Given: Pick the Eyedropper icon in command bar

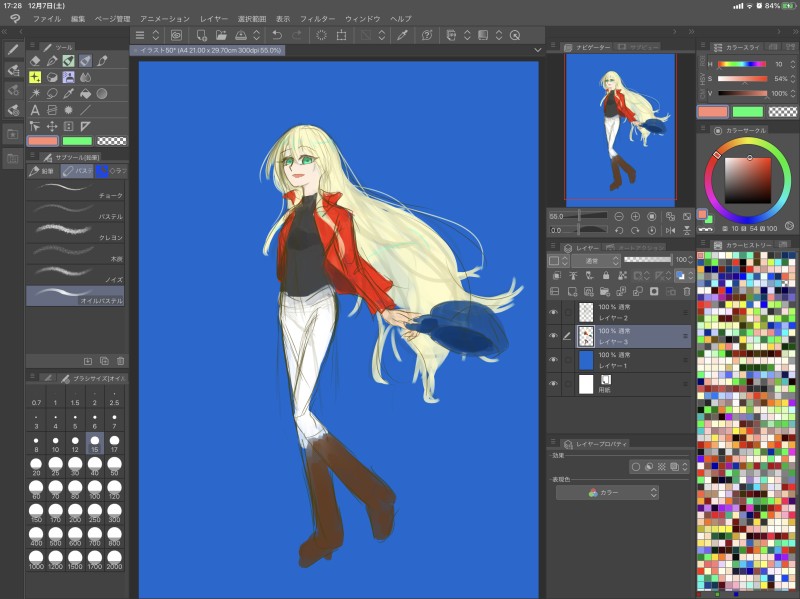Looking at the screenshot, I should (402, 35).
